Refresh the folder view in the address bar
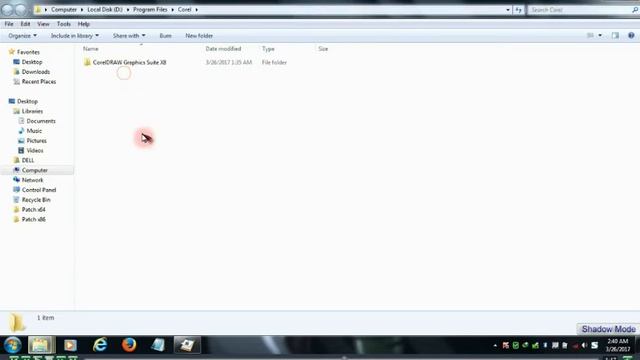The width and height of the screenshot is (640, 360). click(518, 9)
